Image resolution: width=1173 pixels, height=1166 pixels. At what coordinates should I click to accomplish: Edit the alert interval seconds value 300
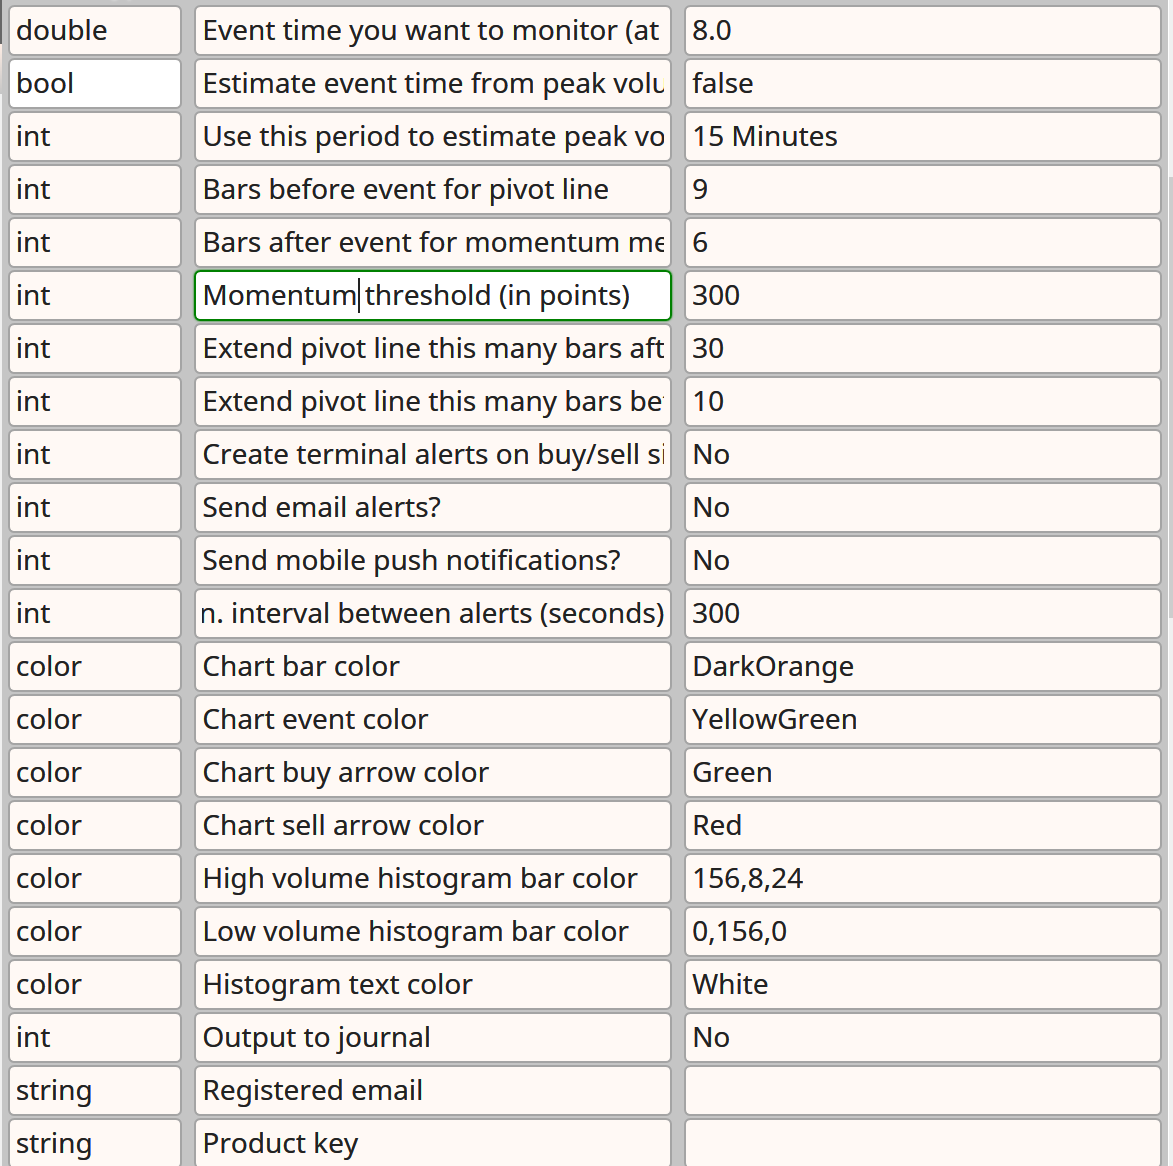click(x=922, y=614)
